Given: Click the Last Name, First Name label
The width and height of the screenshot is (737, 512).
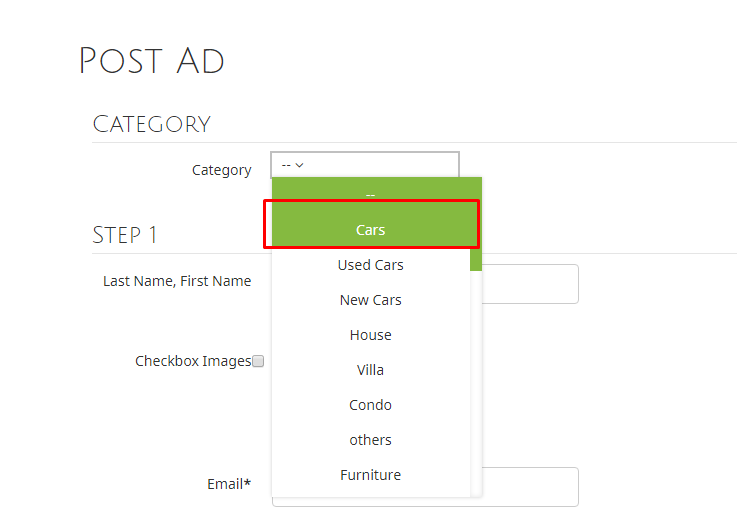Looking at the screenshot, I should (x=177, y=281).
